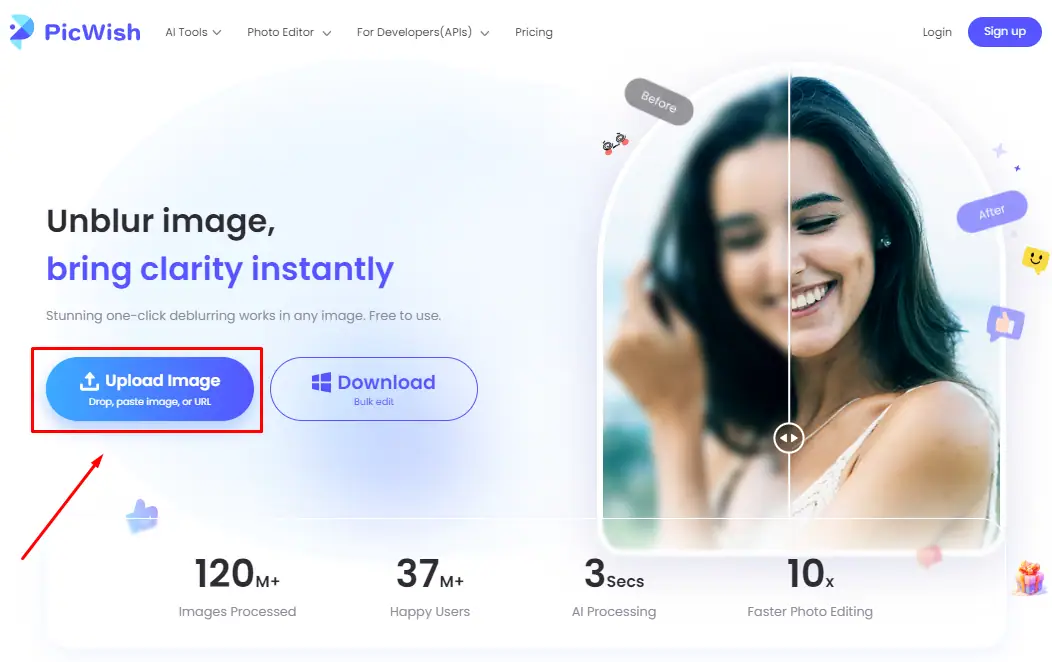Expand the AI Tools dropdown chevron
Image resolution: width=1052 pixels, height=662 pixels.
point(217,32)
